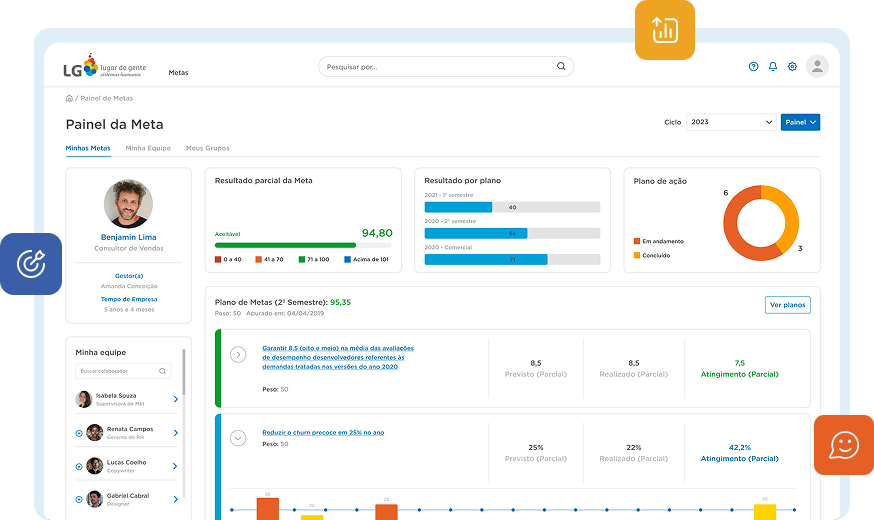Open the help question mark icon
Image resolution: width=874 pixels, height=520 pixels.
(x=753, y=67)
